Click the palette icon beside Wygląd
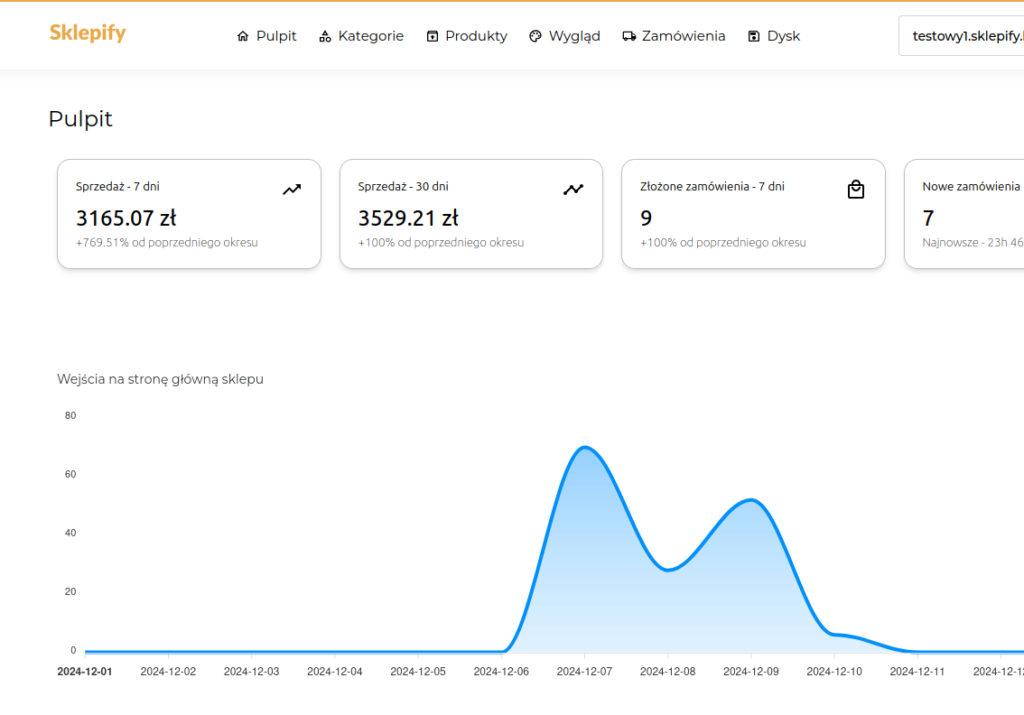This screenshot has width=1024, height=715. point(535,36)
